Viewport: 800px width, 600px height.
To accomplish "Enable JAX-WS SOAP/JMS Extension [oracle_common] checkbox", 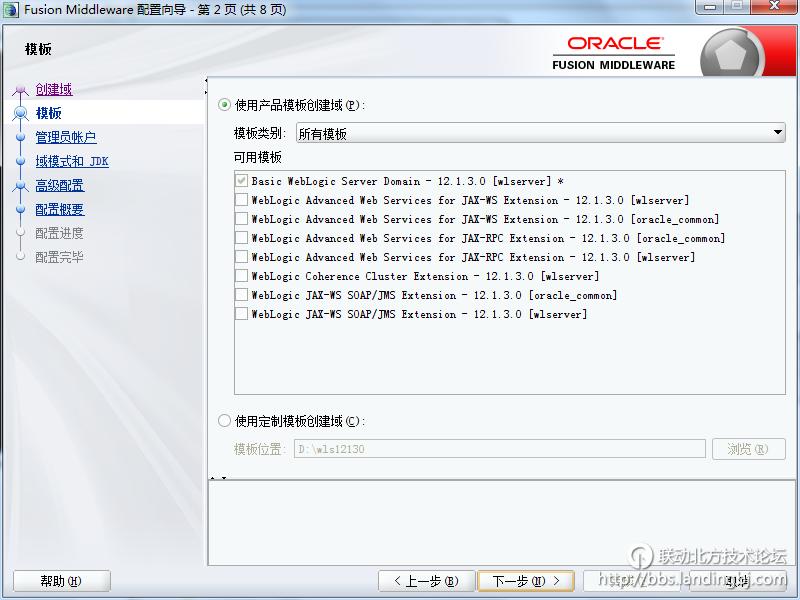I will tap(241, 295).
